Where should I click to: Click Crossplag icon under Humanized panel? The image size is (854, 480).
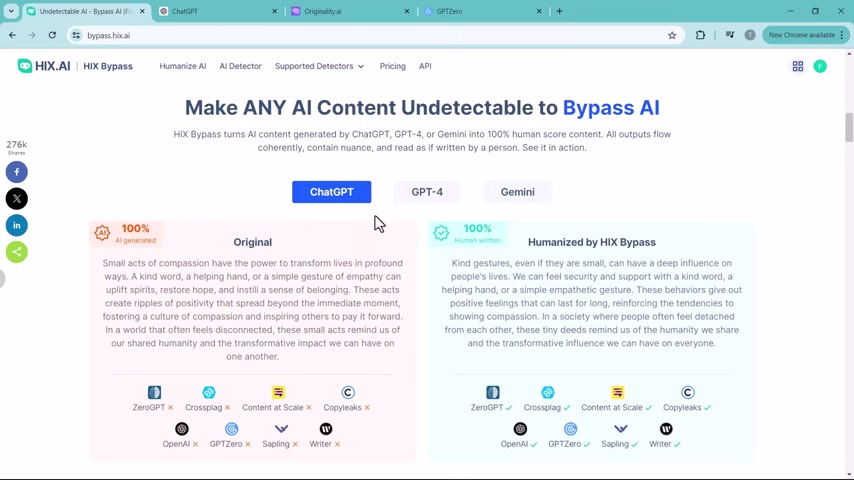tap(548, 392)
